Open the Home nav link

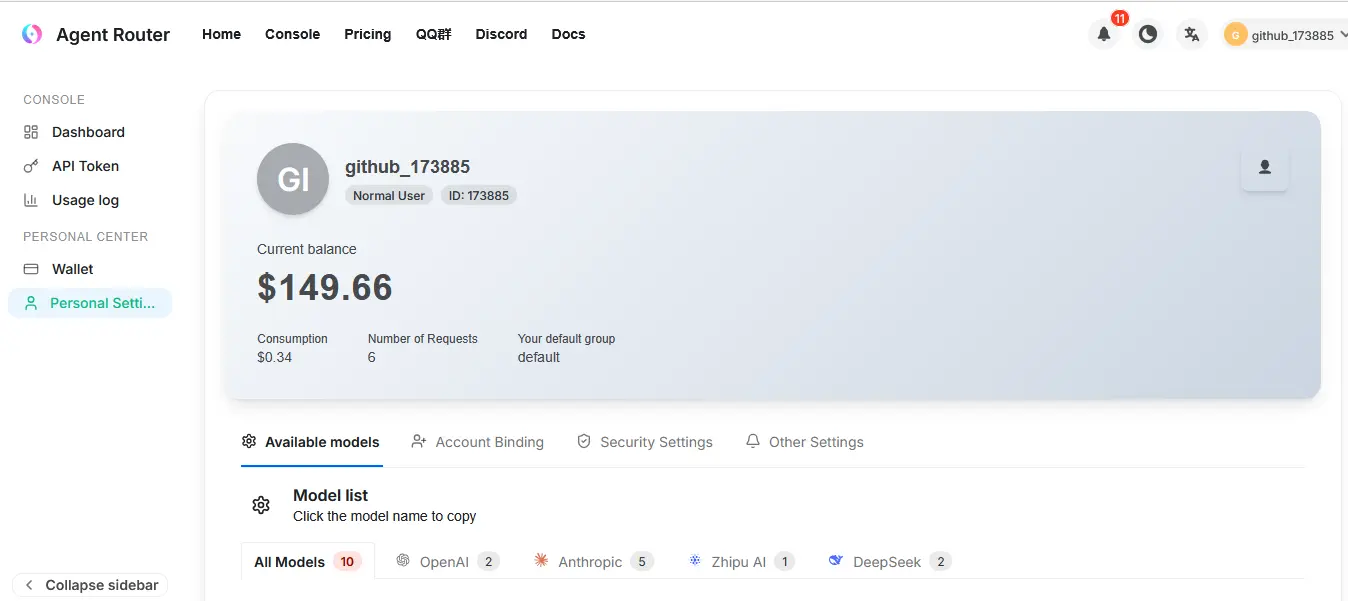221,34
